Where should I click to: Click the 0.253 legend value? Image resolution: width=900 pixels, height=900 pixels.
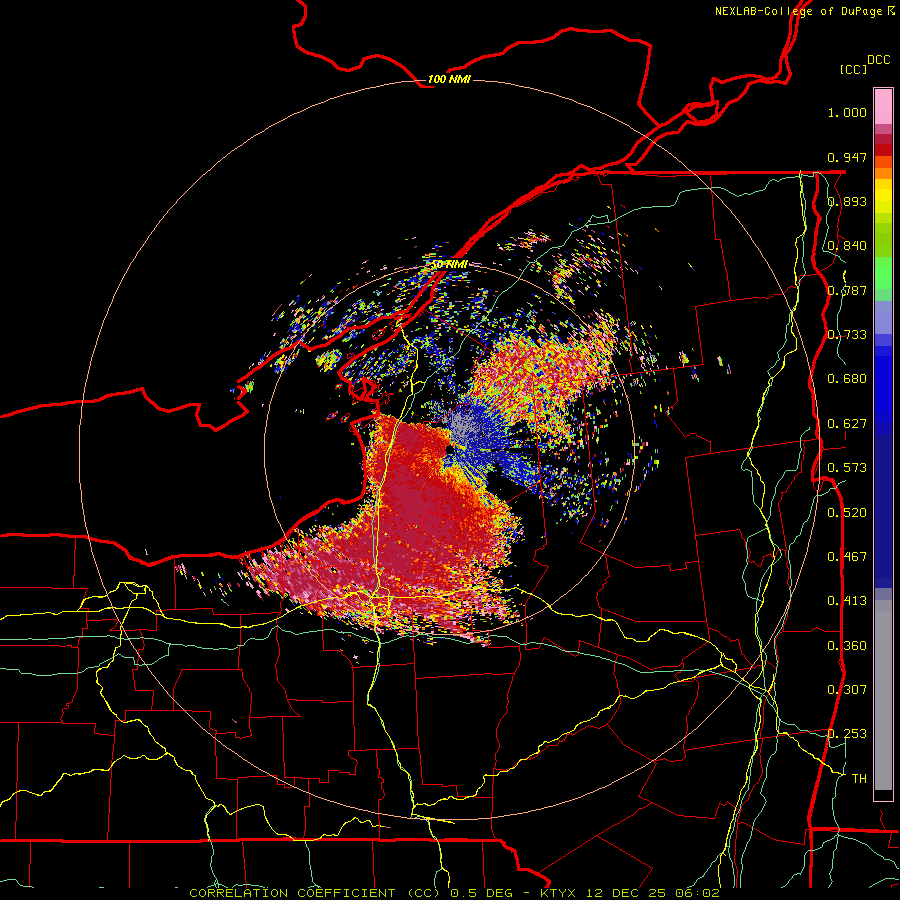pos(847,734)
